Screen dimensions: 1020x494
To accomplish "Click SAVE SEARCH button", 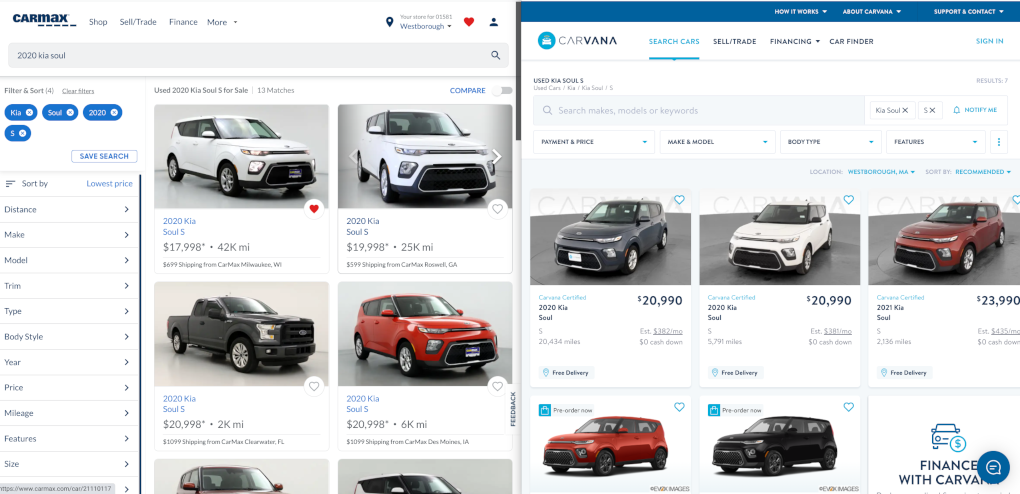I will [104, 156].
